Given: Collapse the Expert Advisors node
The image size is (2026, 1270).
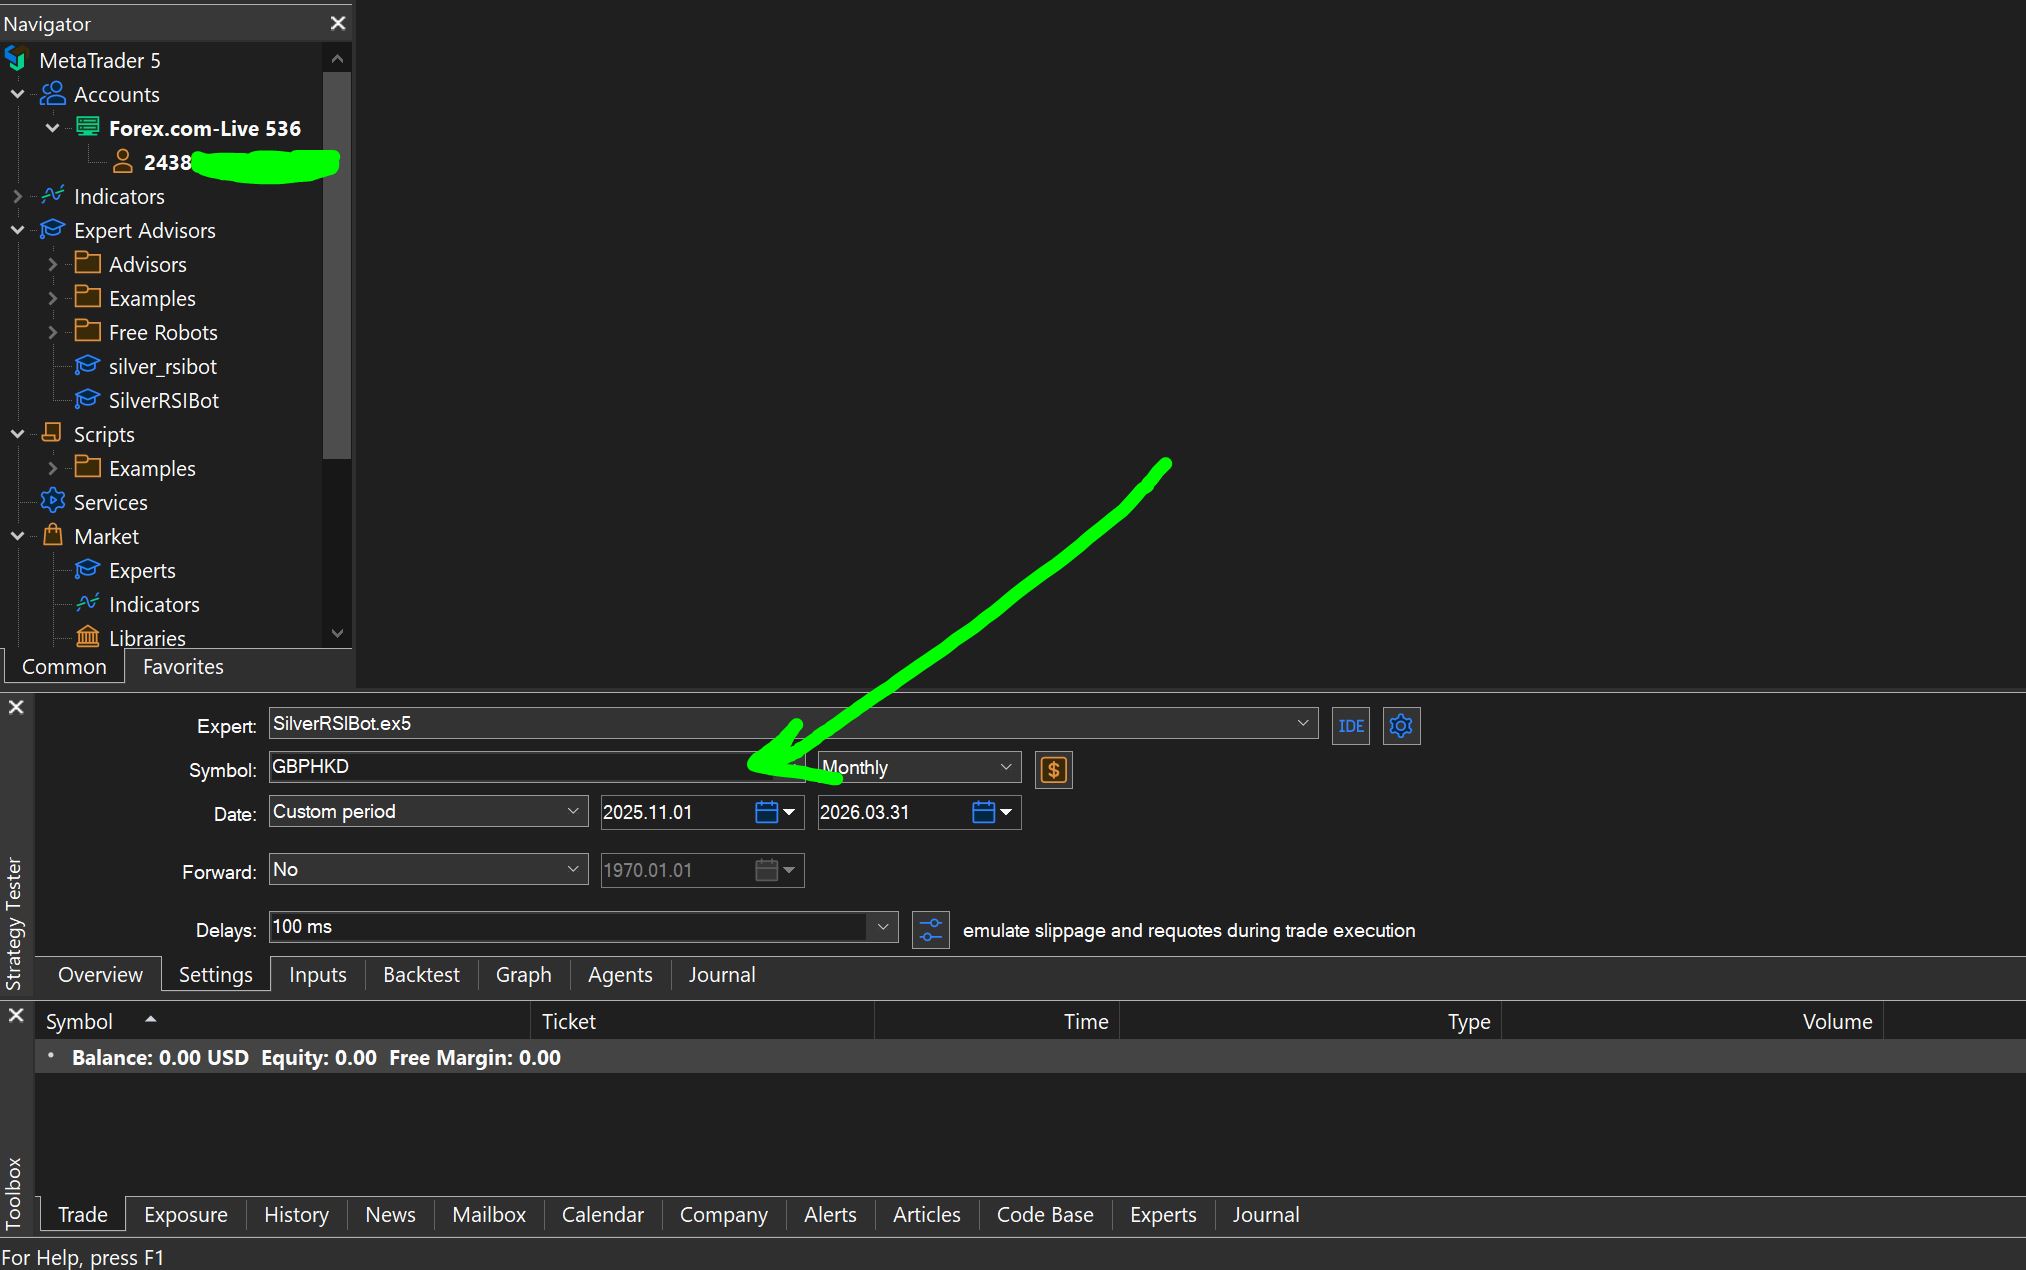Looking at the screenshot, I should [17, 230].
